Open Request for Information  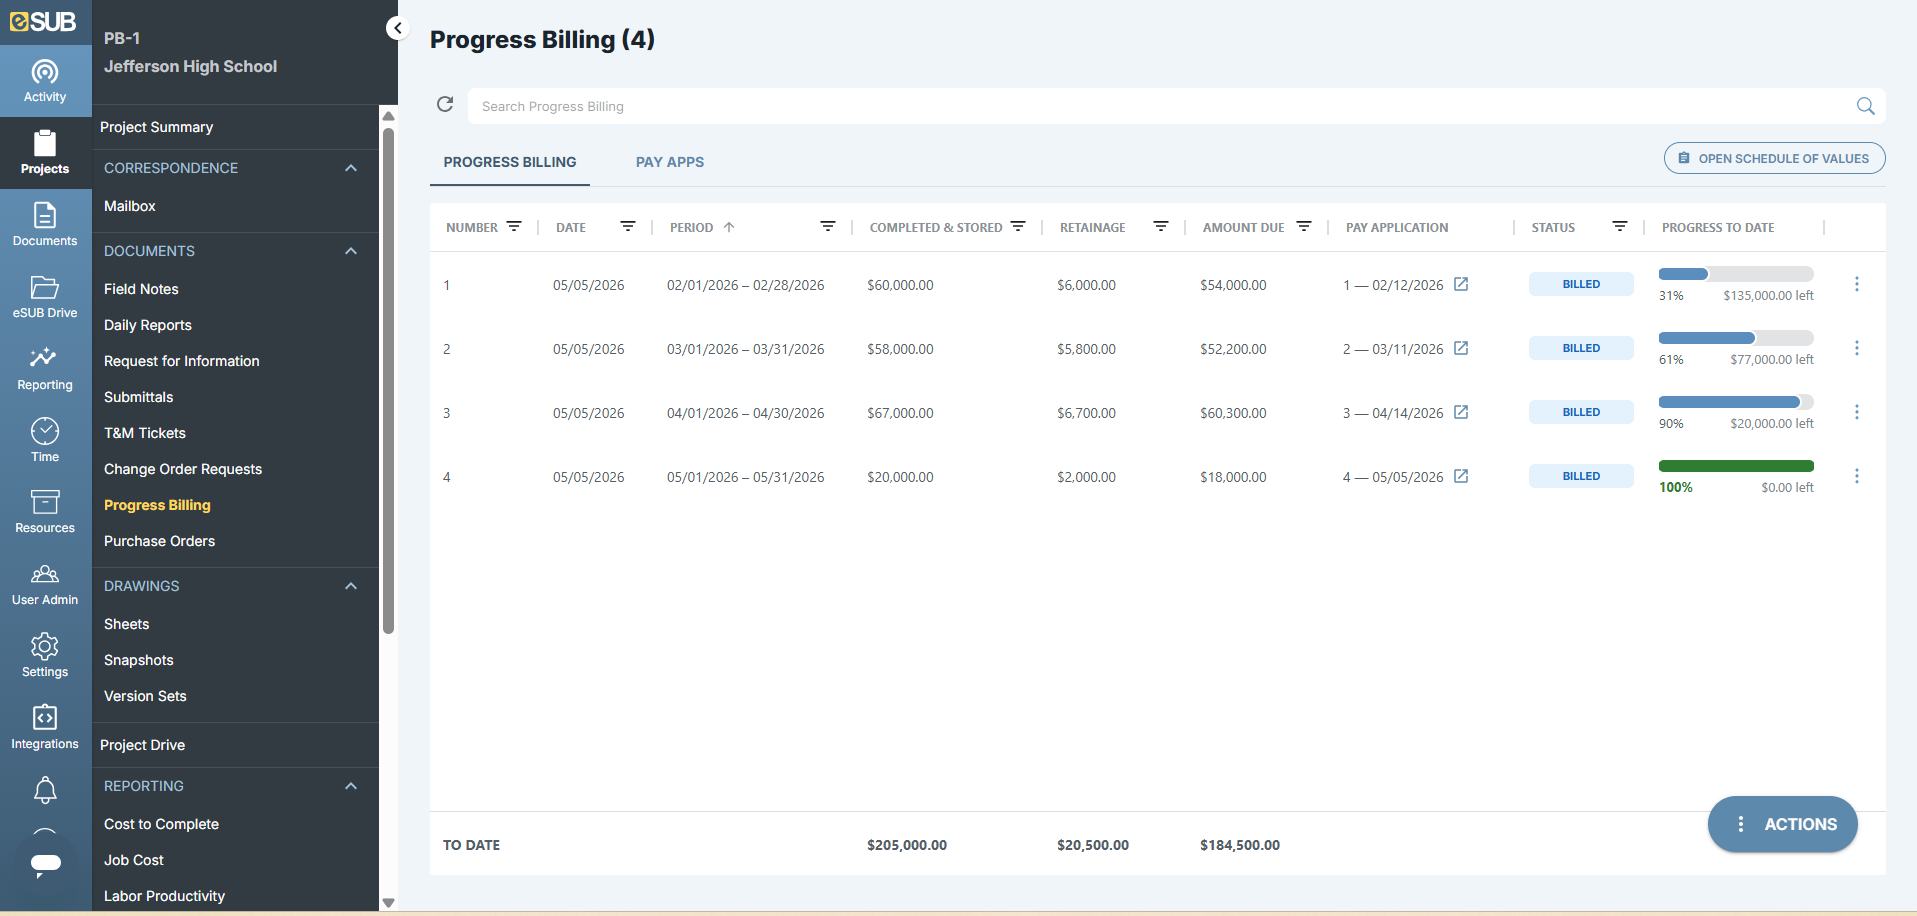coord(182,361)
